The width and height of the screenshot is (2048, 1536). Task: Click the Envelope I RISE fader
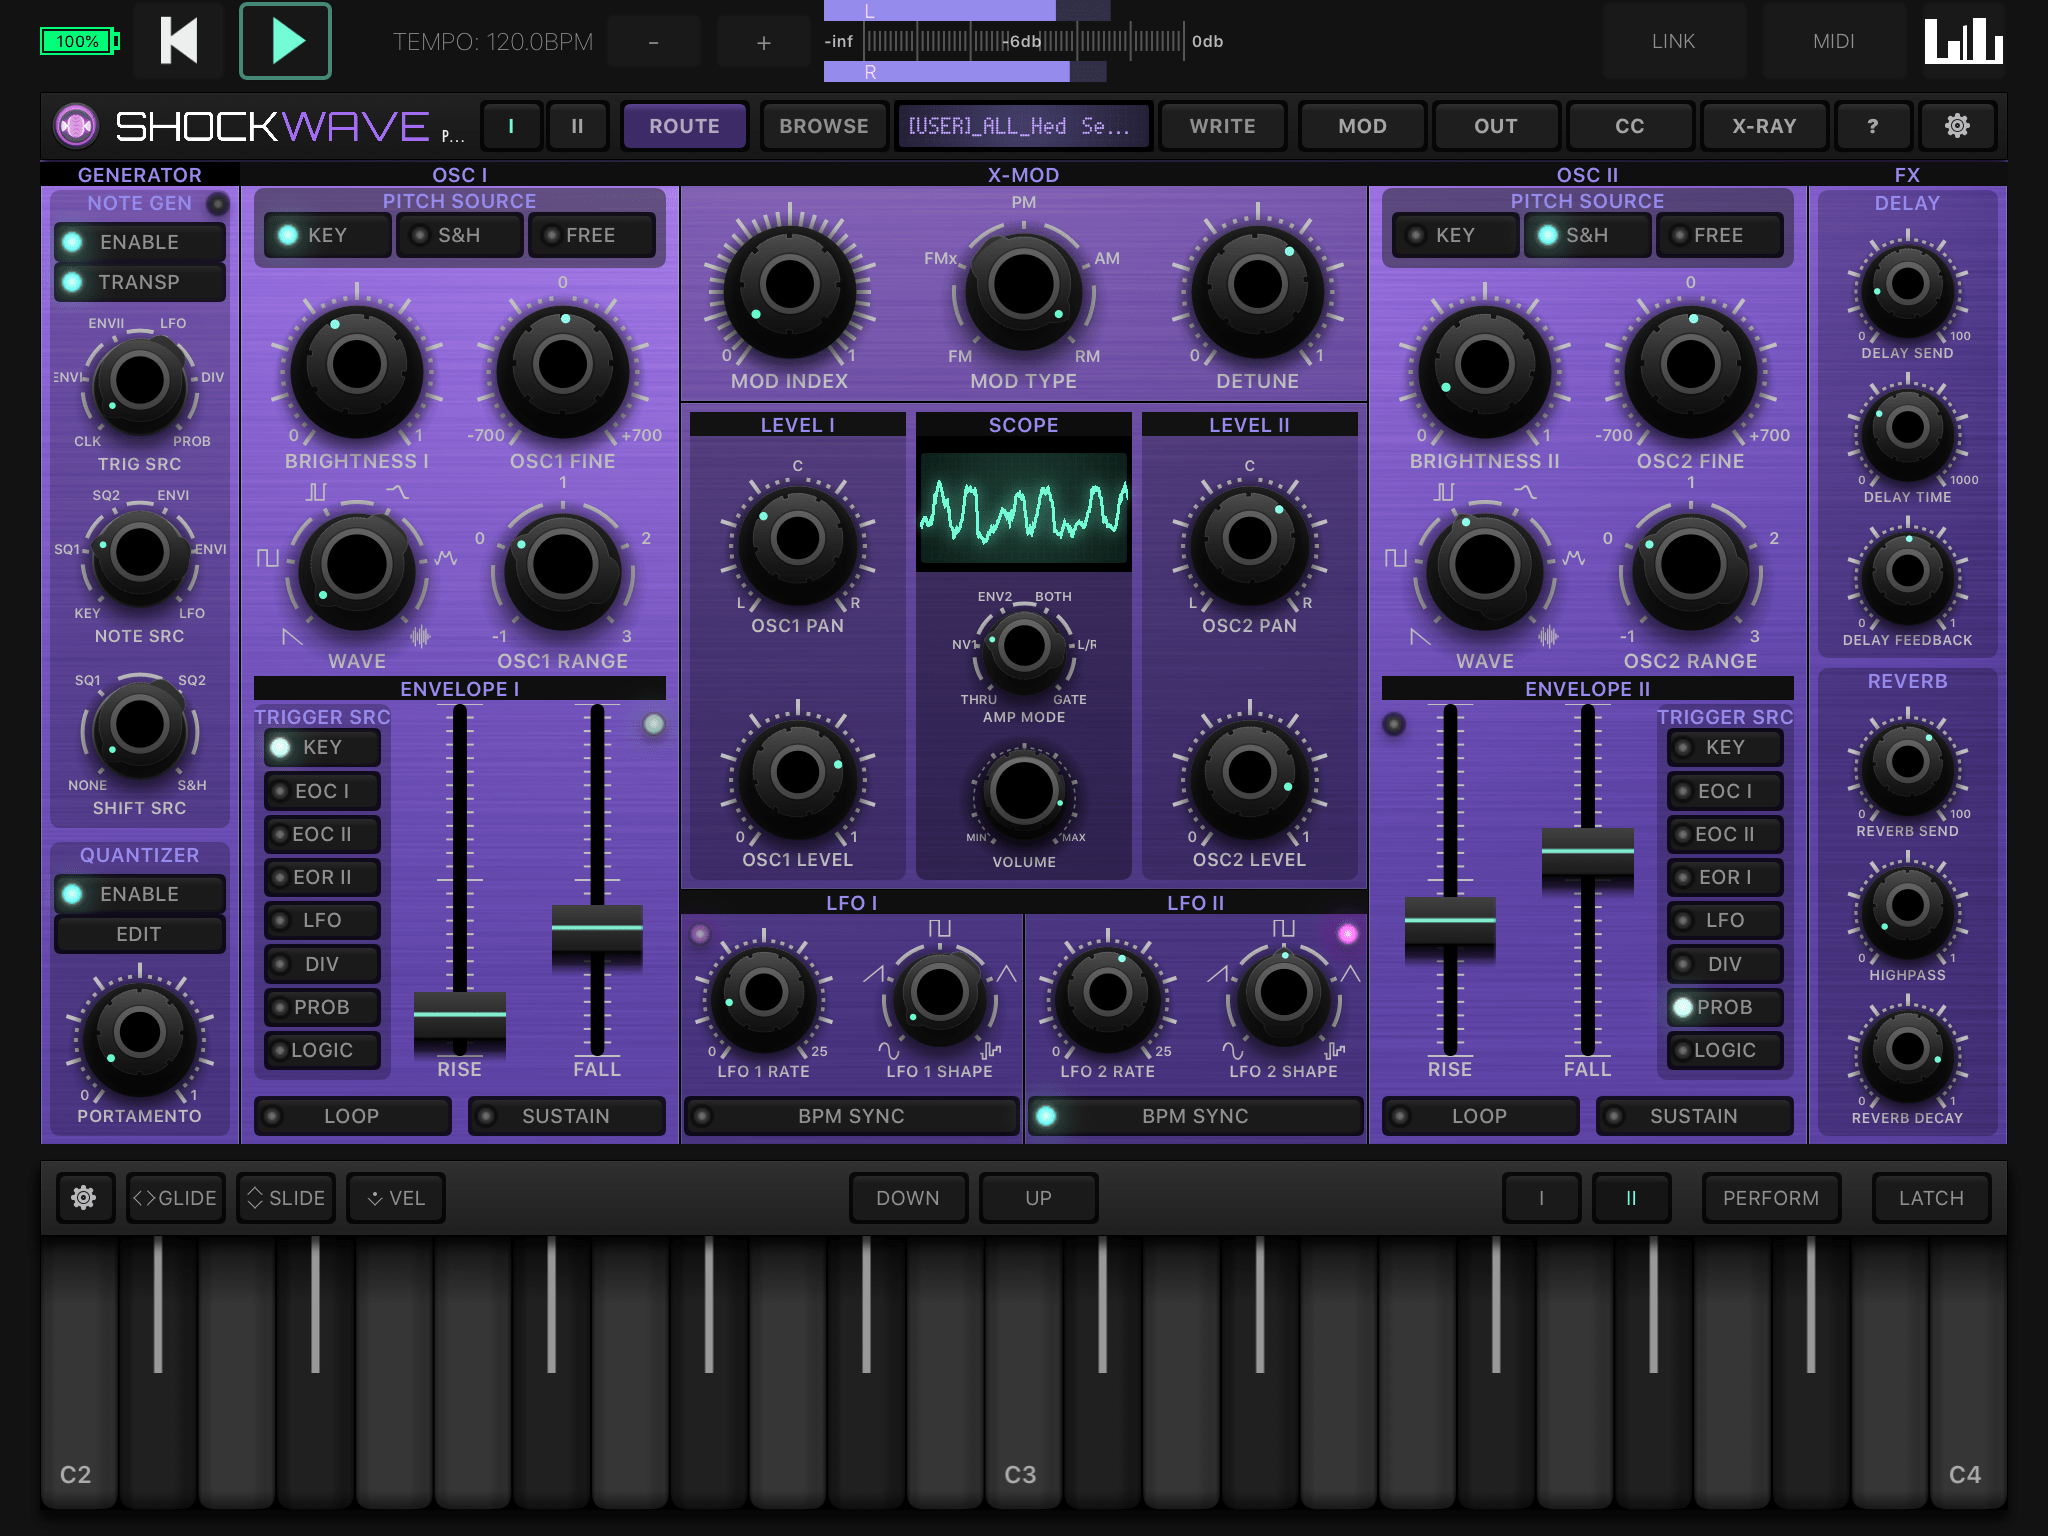point(459,1013)
